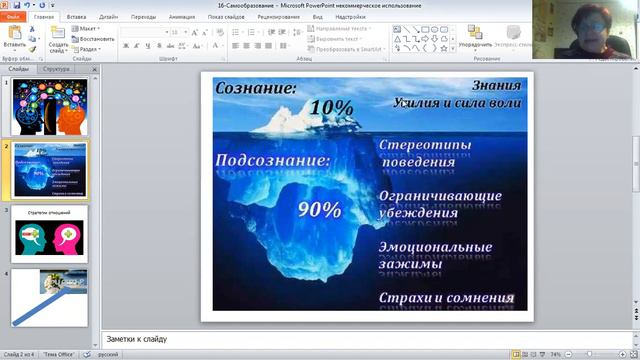Open the Customize Quick Access Toolbar dropdown

(52, 6)
